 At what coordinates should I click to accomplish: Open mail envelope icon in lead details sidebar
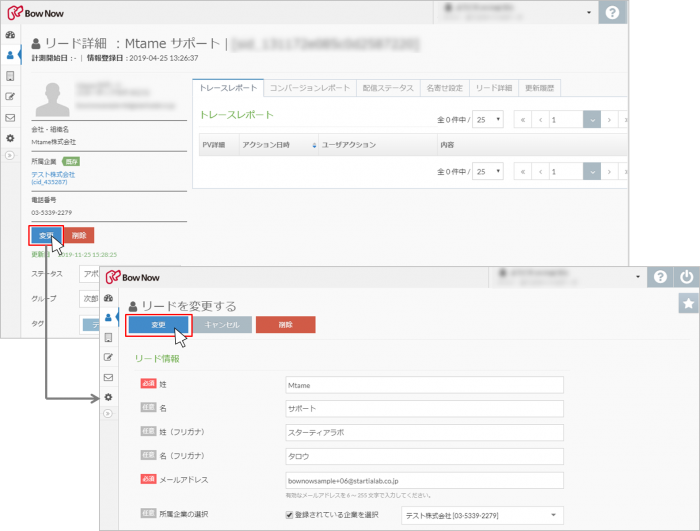[10, 117]
